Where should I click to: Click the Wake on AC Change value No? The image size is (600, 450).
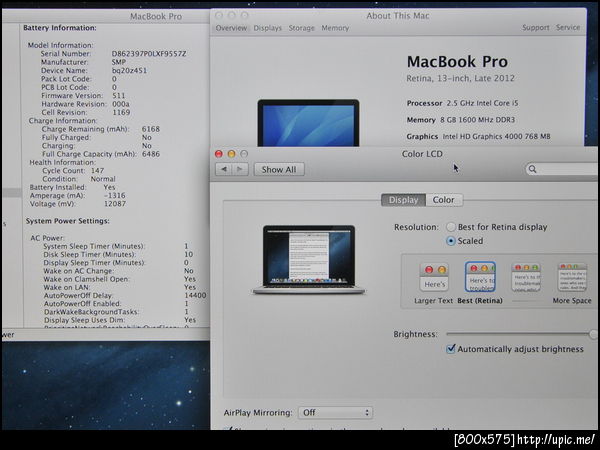pos(189,271)
